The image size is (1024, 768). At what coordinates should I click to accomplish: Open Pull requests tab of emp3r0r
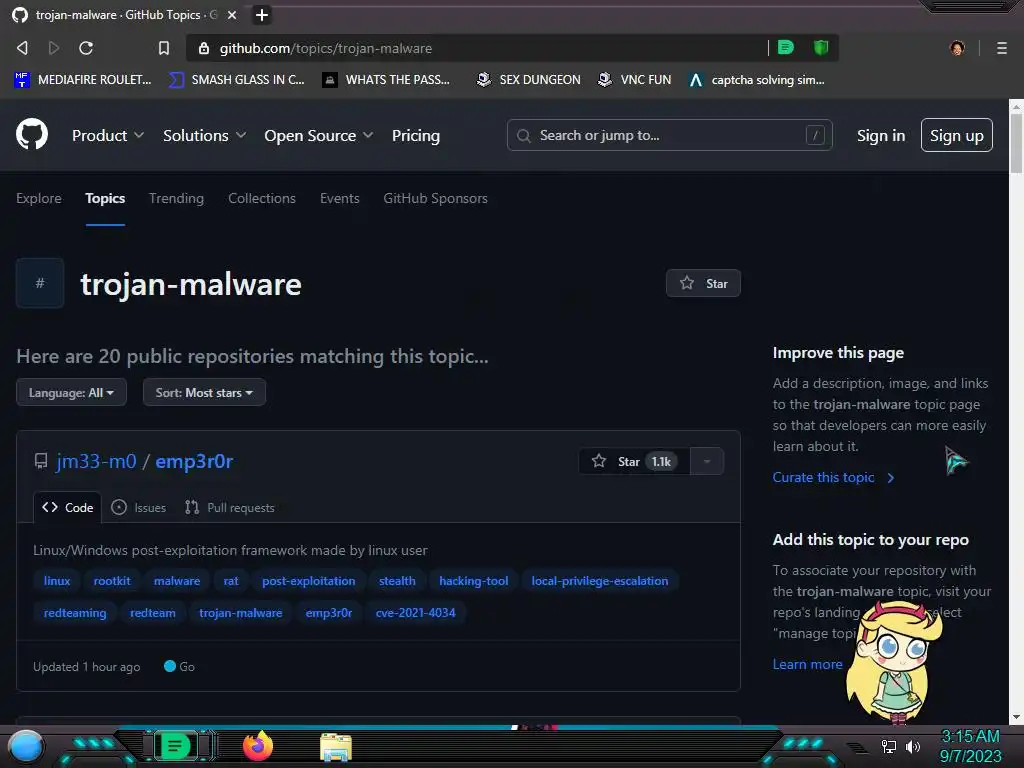point(229,507)
